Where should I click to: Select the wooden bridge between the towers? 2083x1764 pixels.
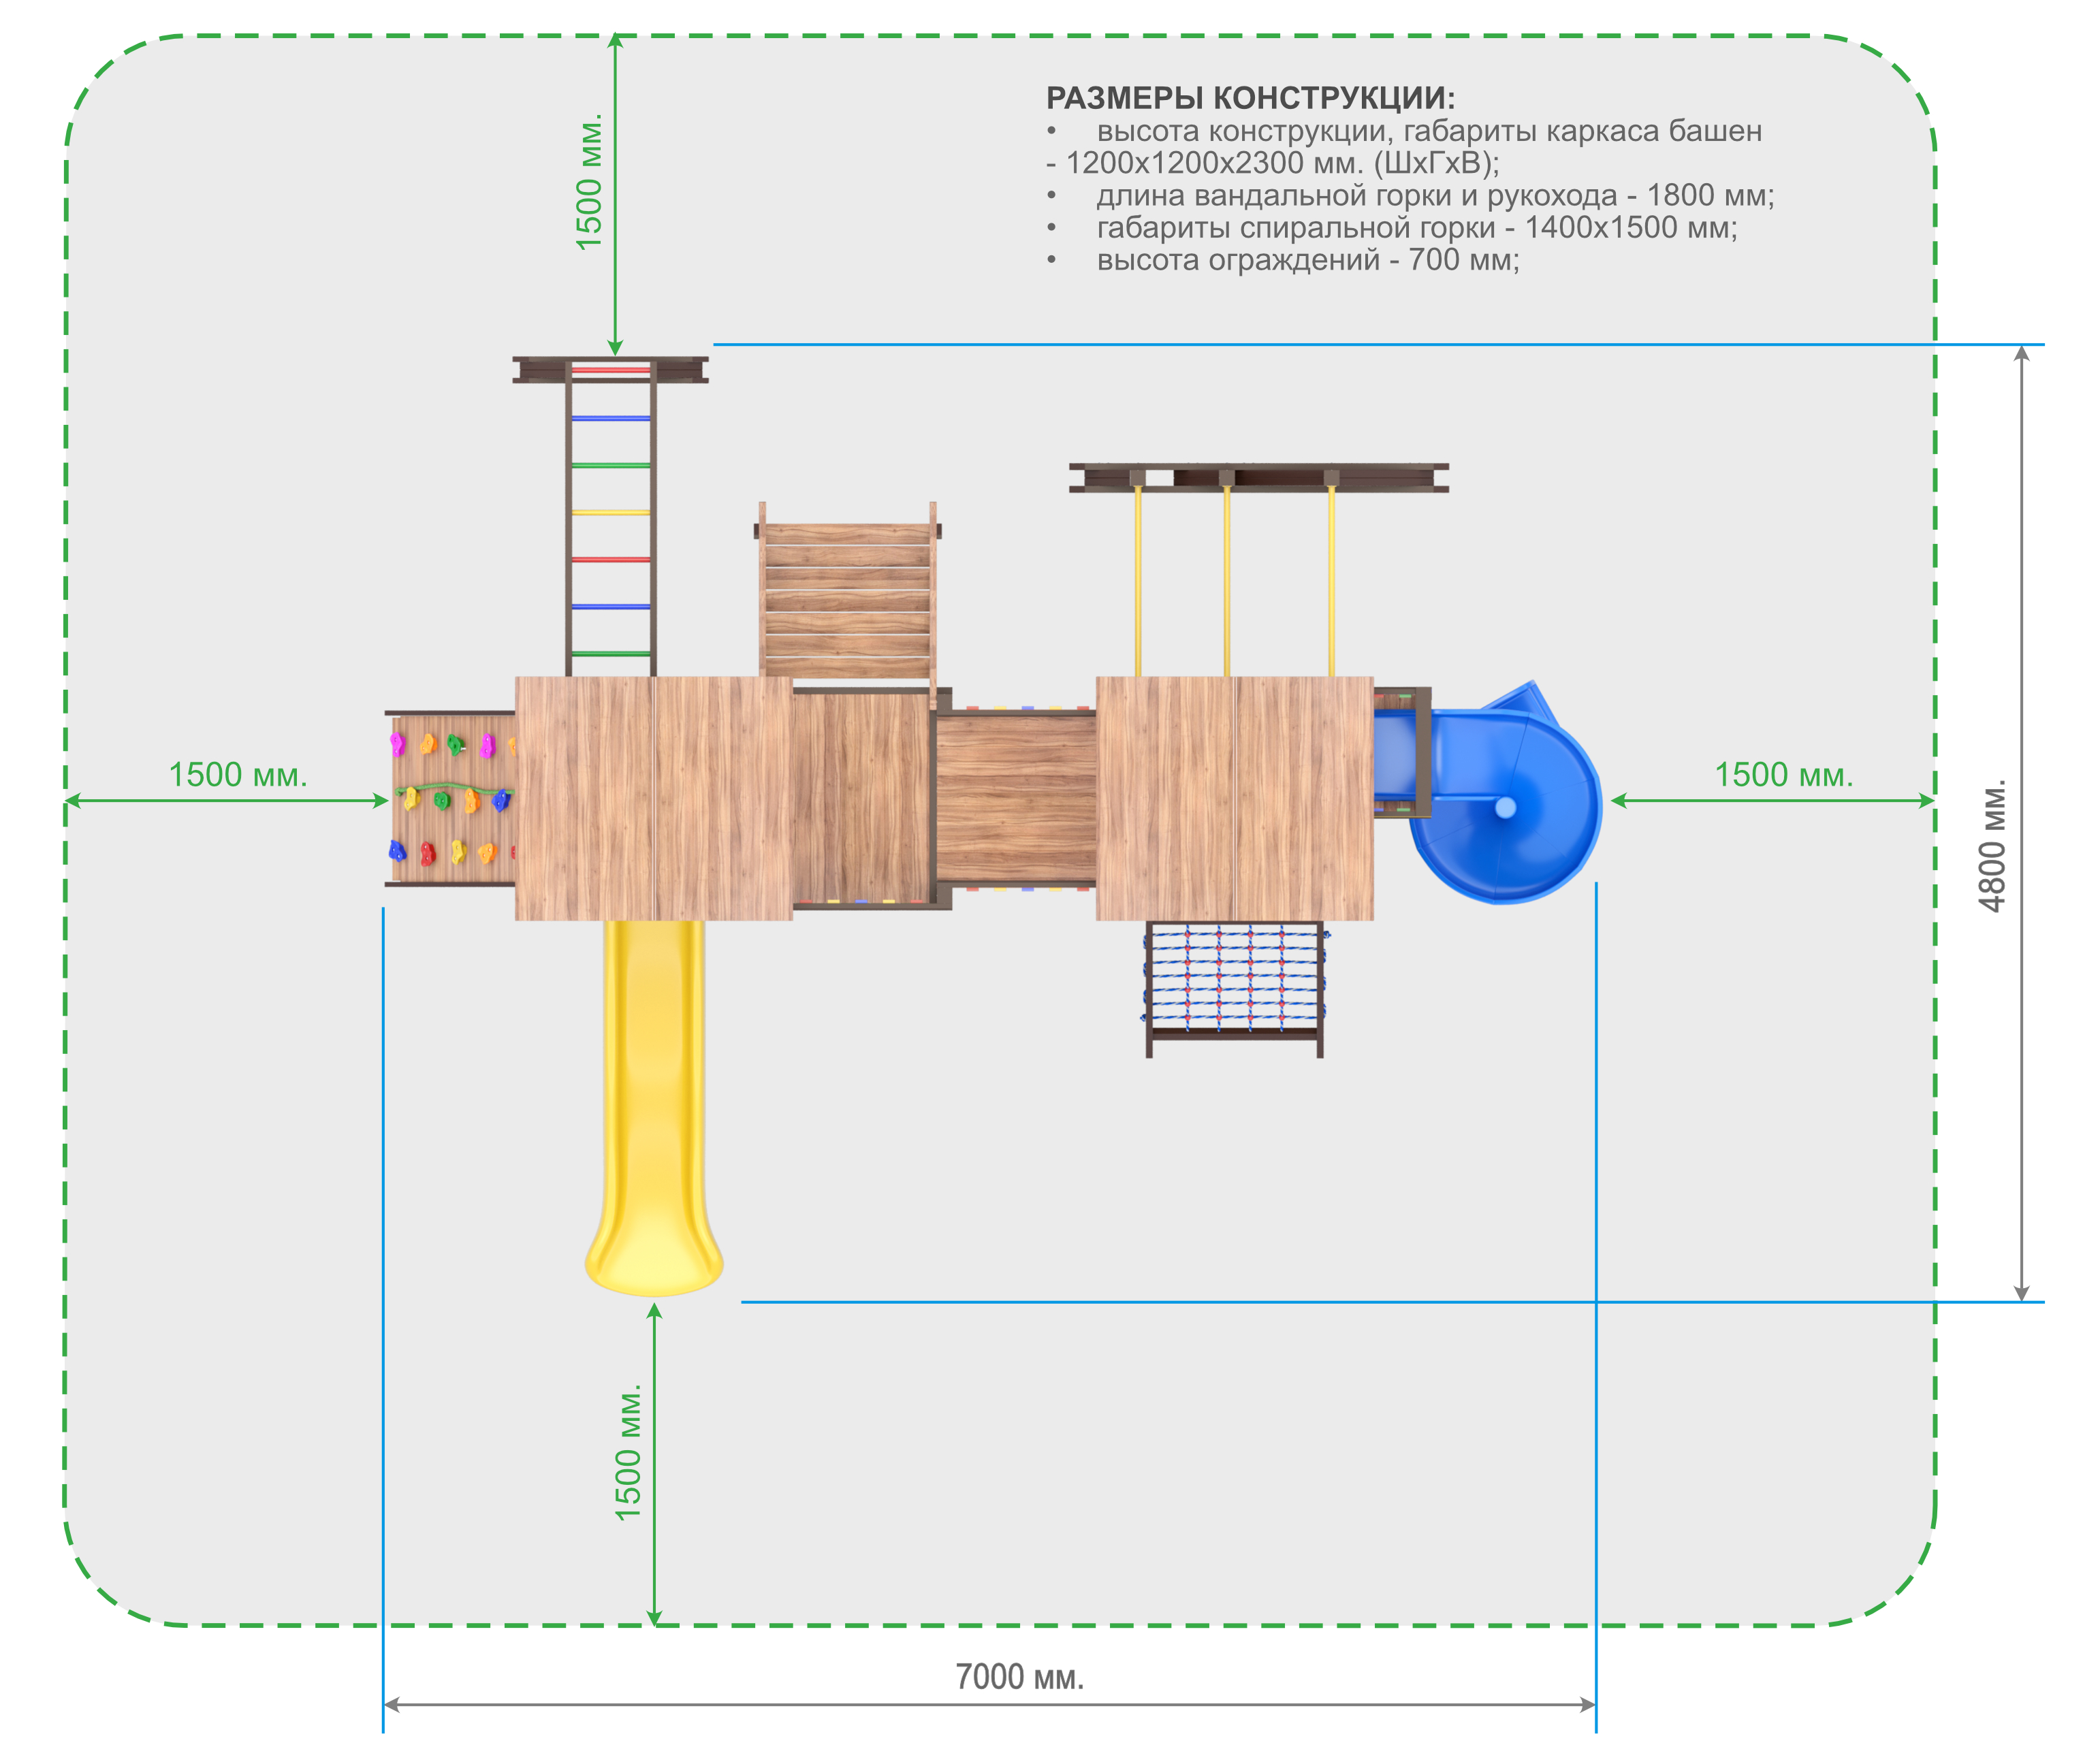tap(1016, 798)
